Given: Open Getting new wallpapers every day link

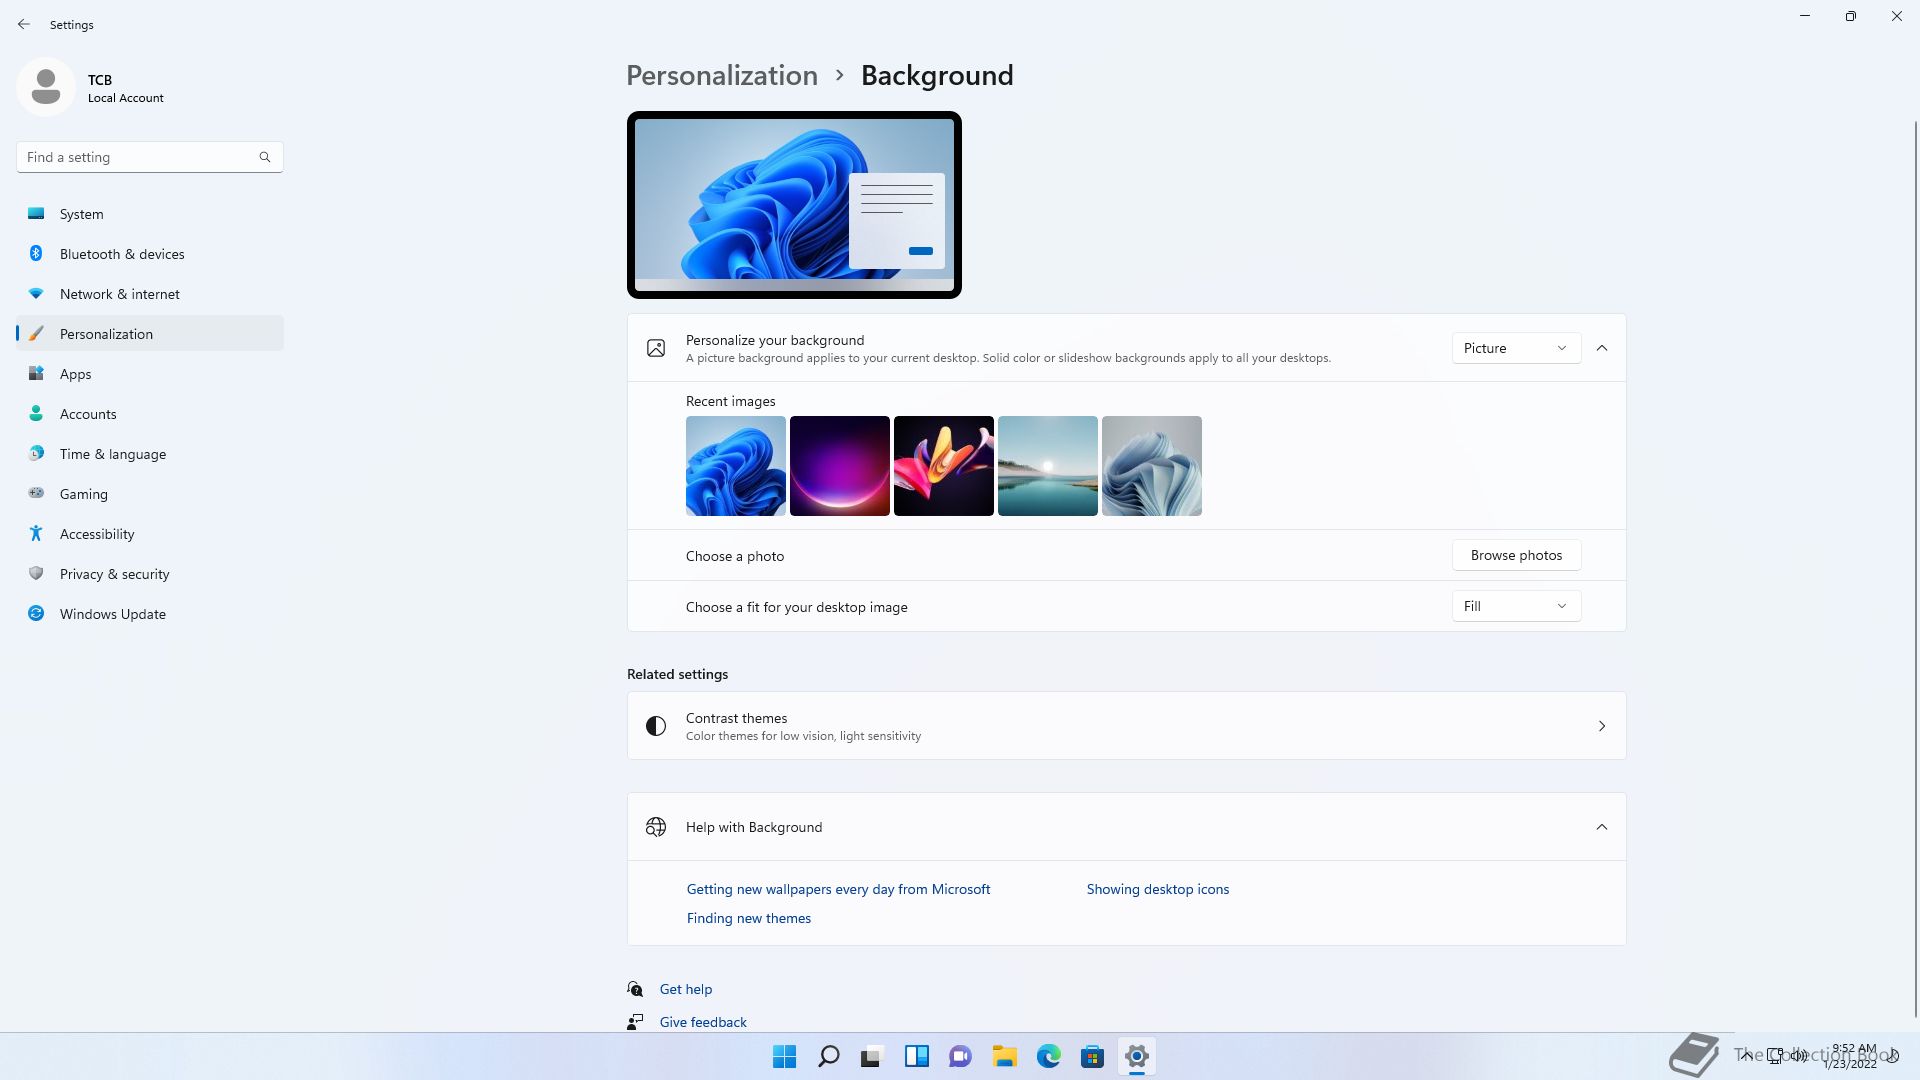Looking at the screenshot, I should tap(838, 889).
